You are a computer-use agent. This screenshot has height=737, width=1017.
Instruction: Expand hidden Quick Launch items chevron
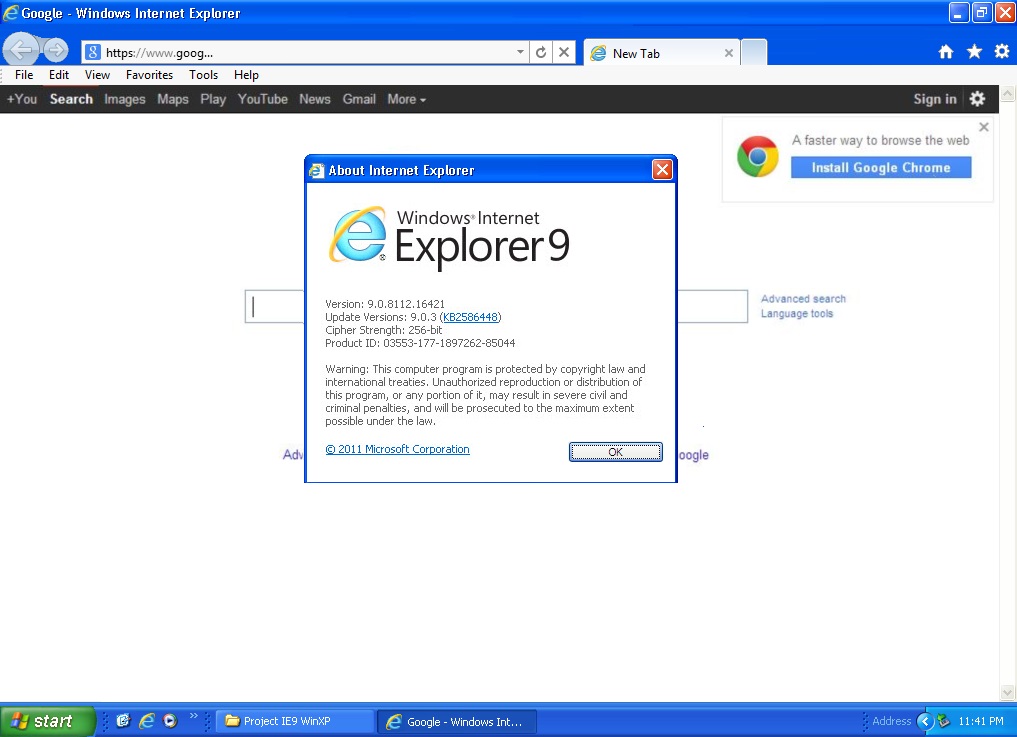point(193,716)
